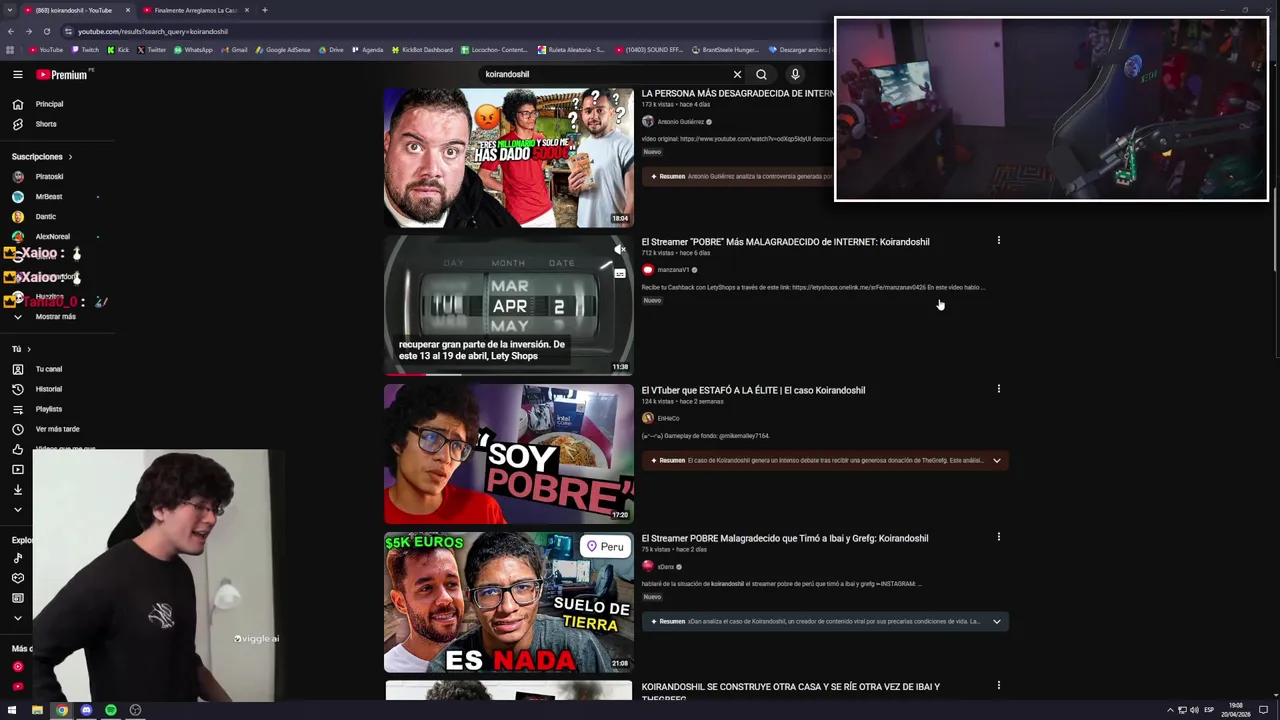Open more options for 'SE CONSTRUYE OTRA CASA' video
This screenshot has width=1280, height=720.
tap(998, 686)
